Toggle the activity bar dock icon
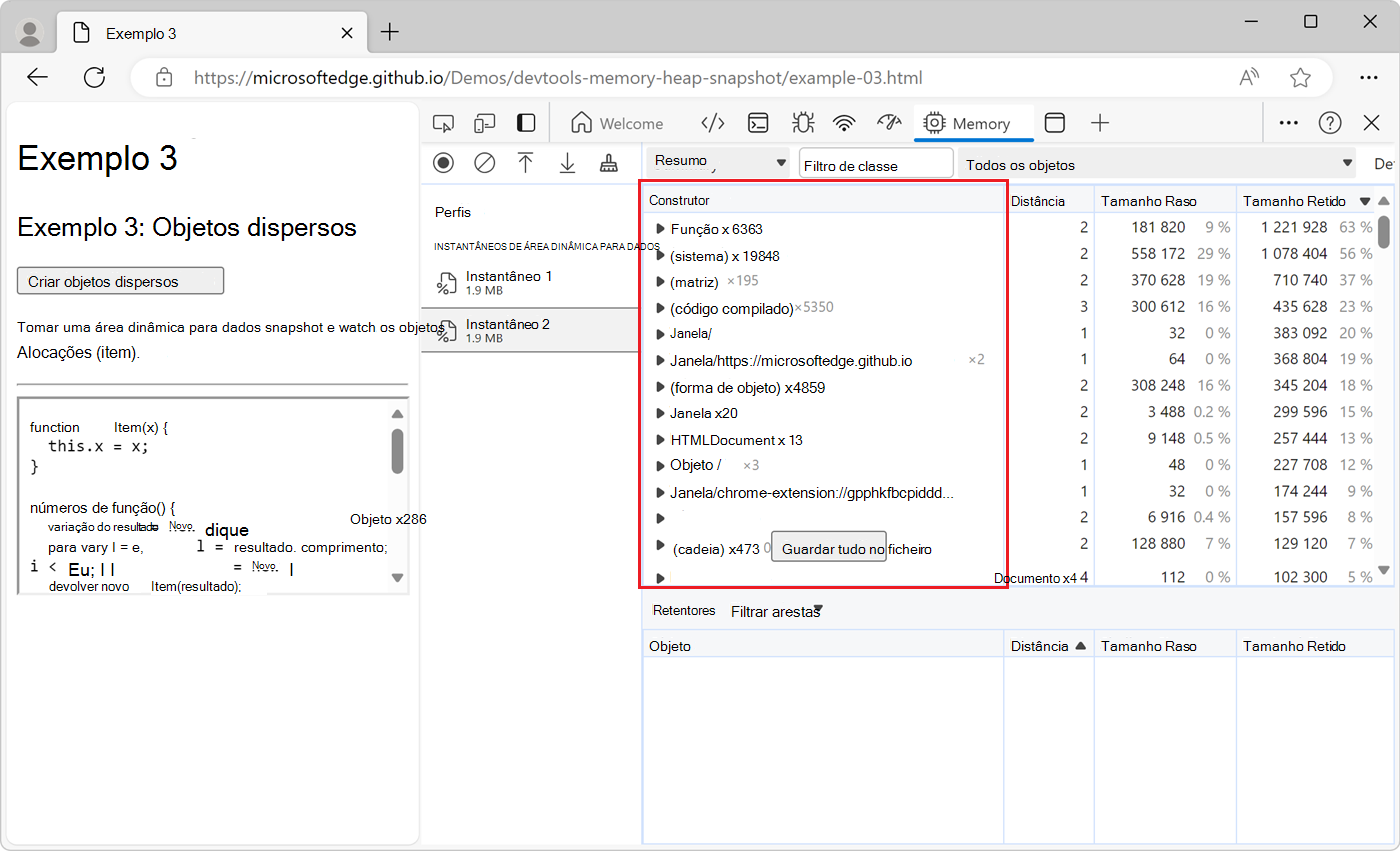1400x851 pixels. tap(526, 123)
